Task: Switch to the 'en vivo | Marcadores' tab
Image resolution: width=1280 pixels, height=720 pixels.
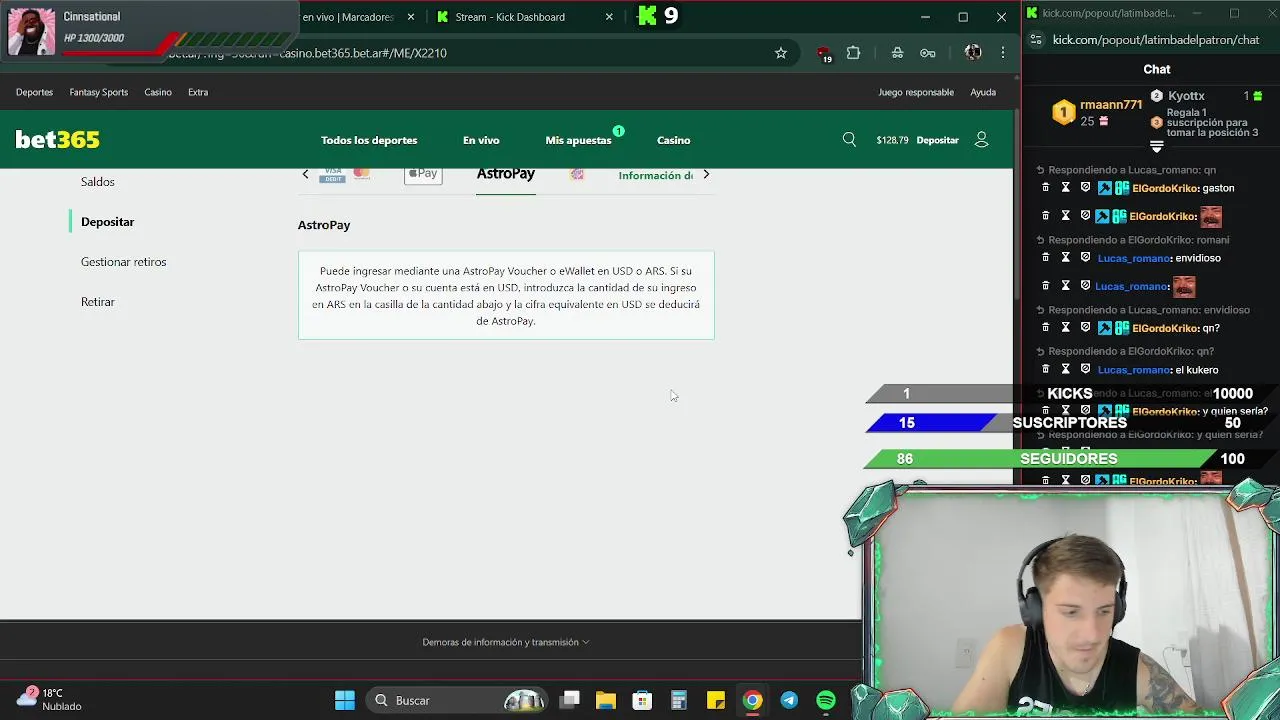Action: (x=348, y=17)
